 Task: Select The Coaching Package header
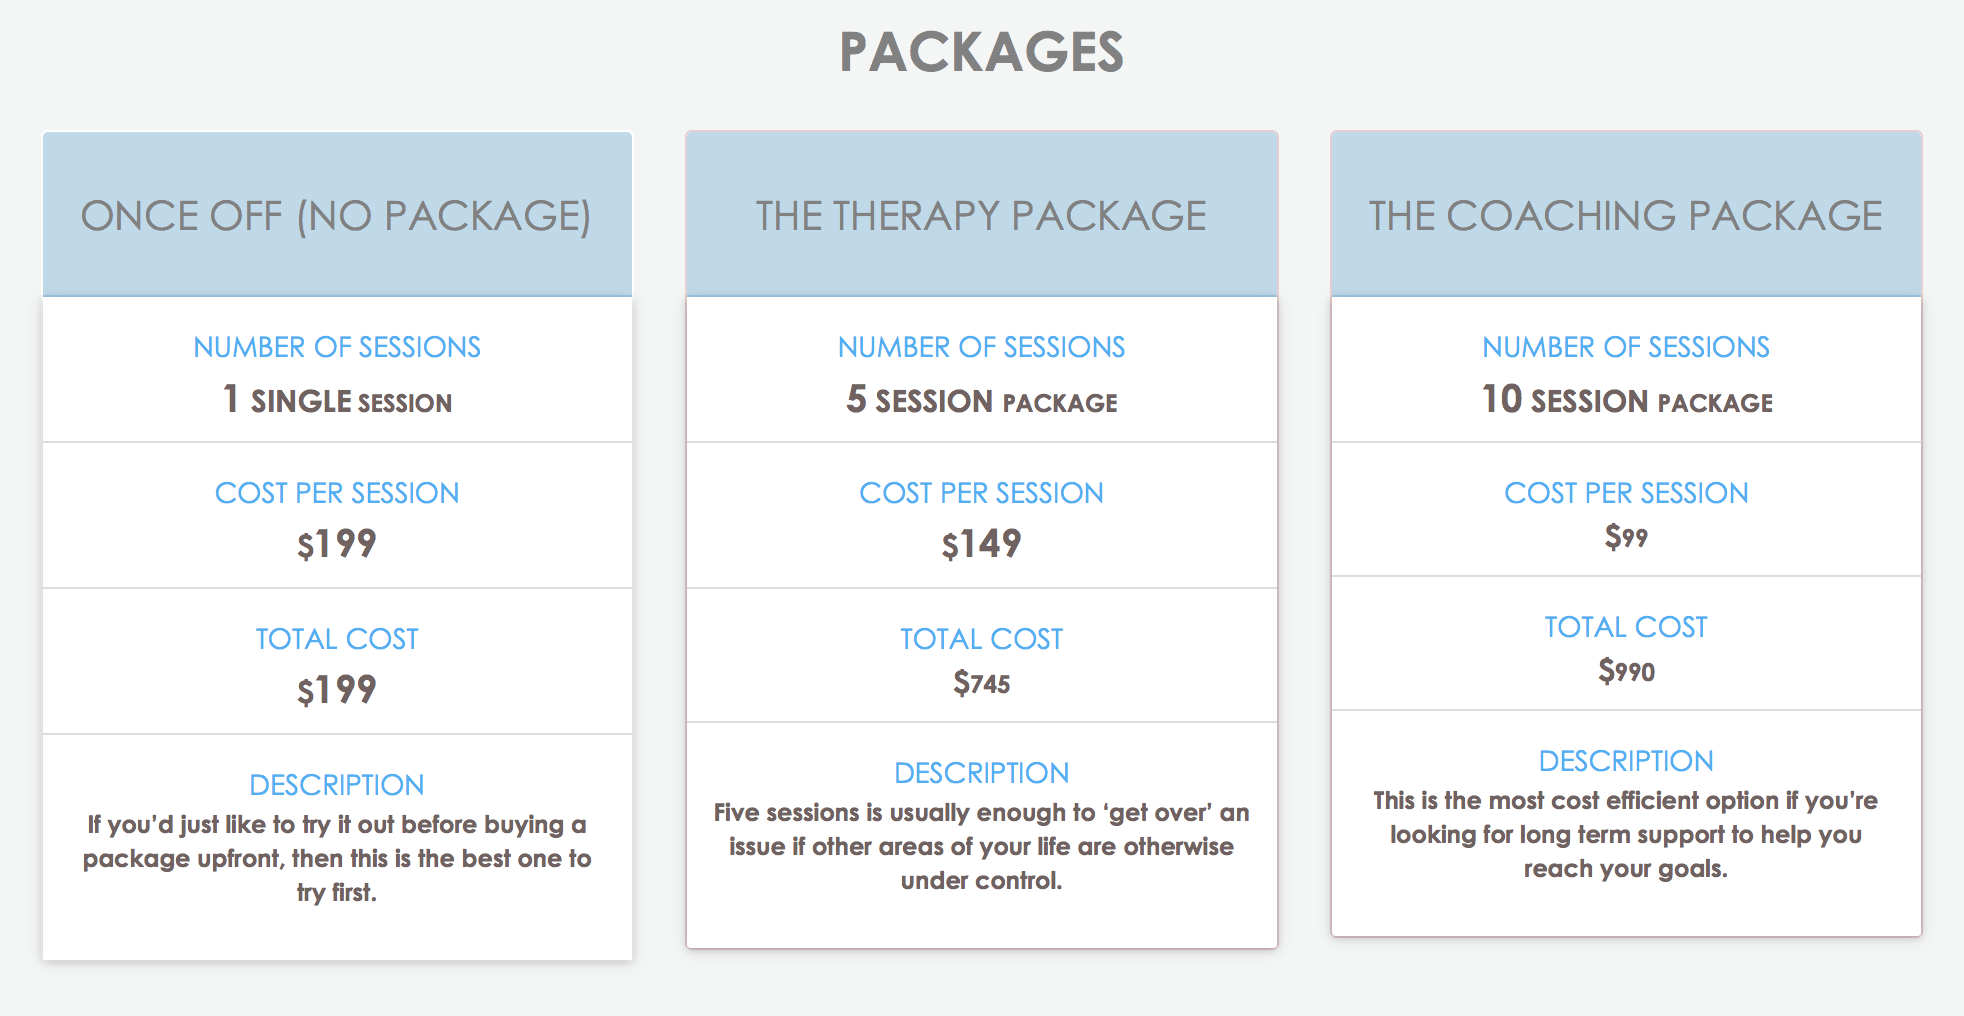click(x=1626, y=214)
